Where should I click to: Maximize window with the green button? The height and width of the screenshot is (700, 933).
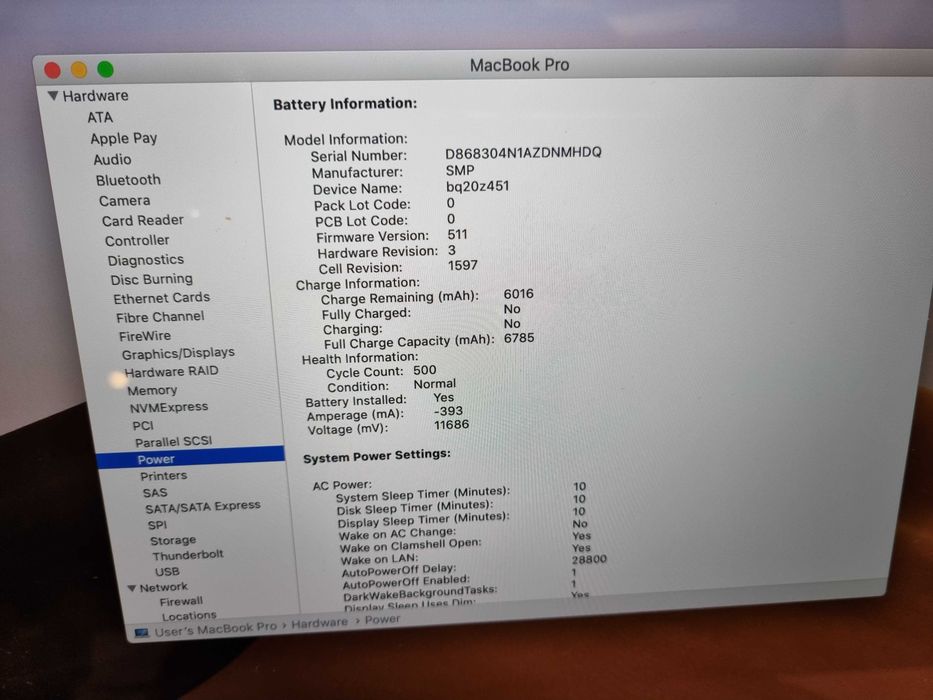[x=105, y=69]
